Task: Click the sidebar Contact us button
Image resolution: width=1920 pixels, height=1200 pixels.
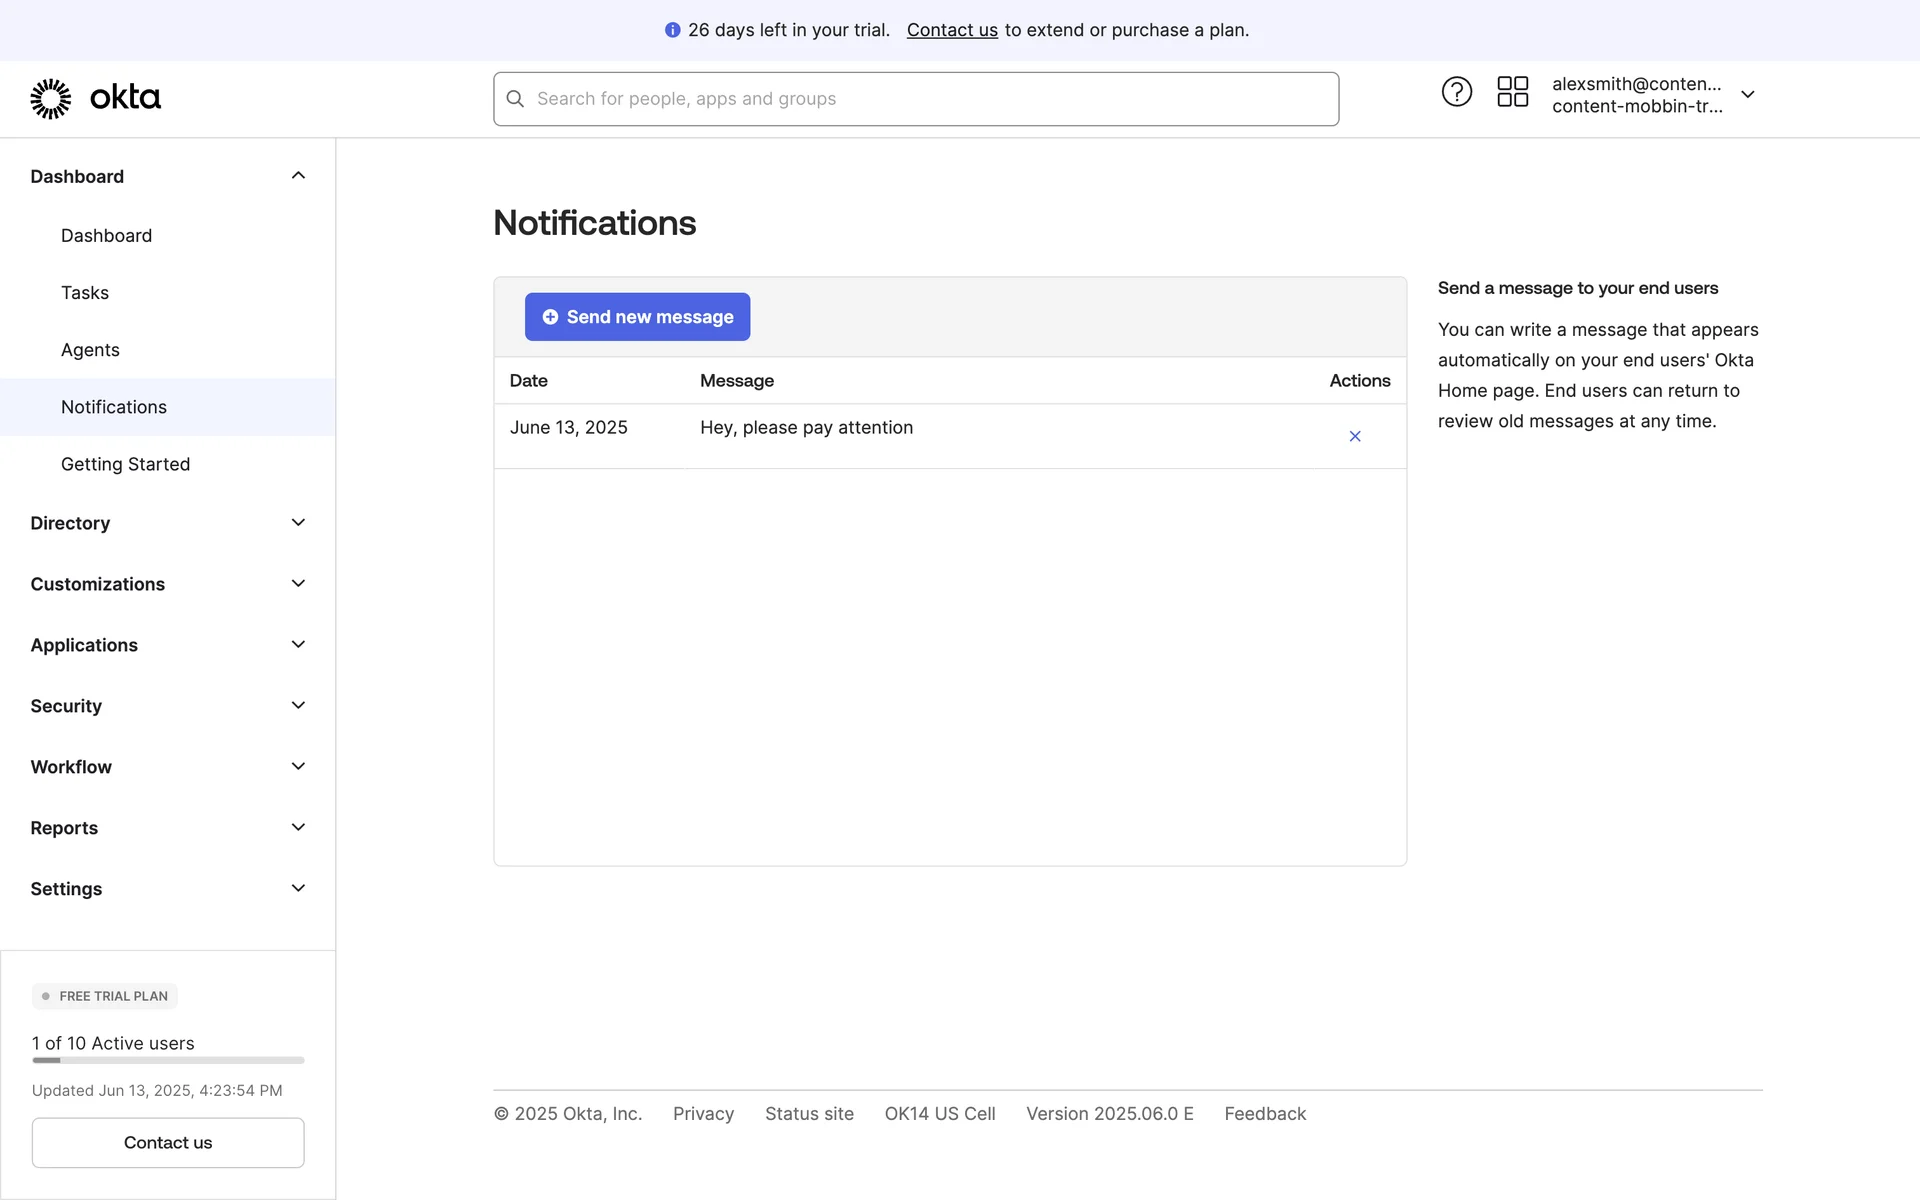Action: [x=168, y=1142]
